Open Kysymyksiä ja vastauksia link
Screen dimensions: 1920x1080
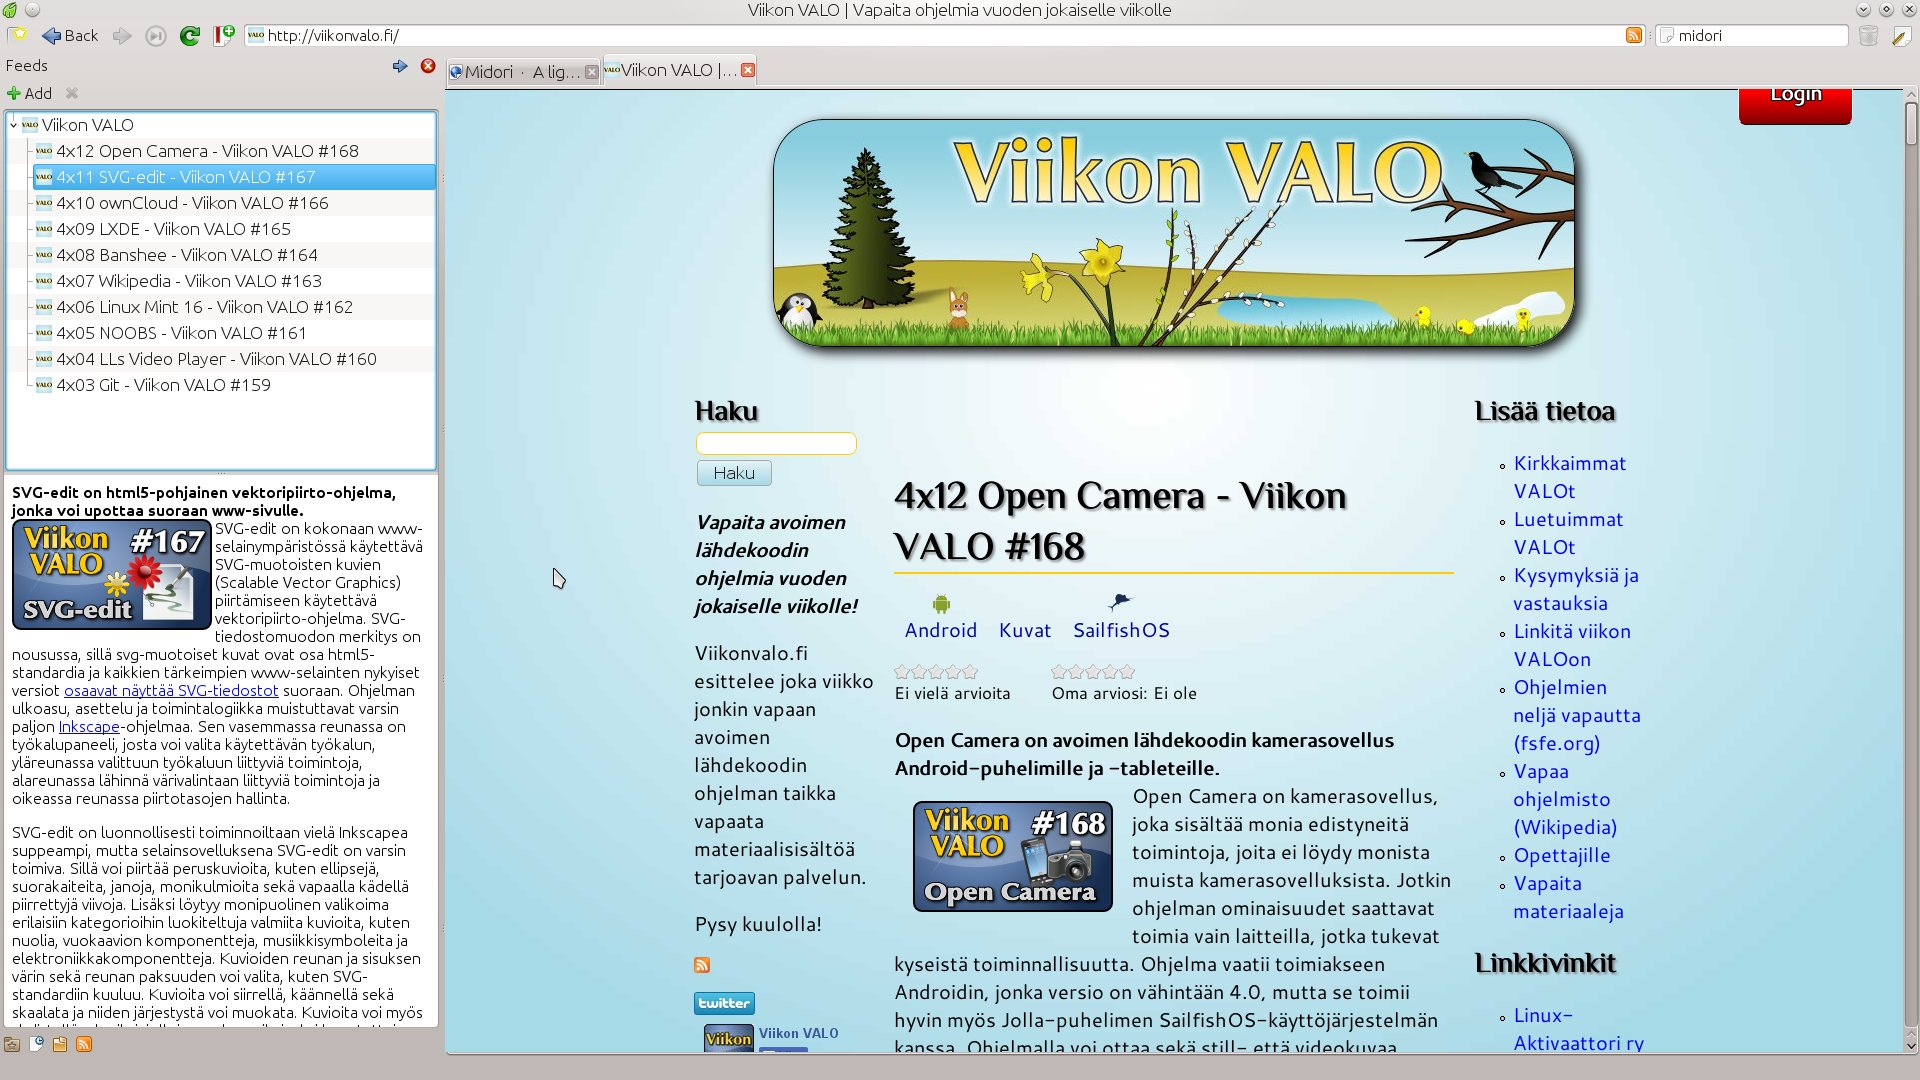(x=1575, y=589)
